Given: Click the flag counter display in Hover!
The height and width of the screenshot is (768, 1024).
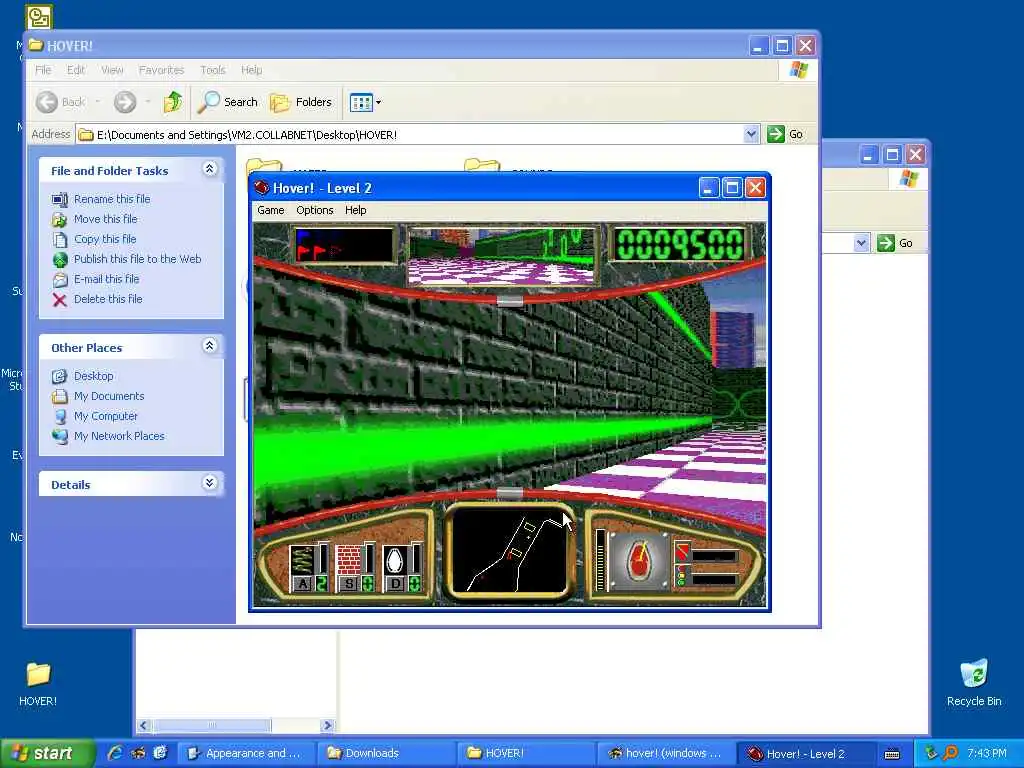Looking at the screenshot, I should 344,245.
